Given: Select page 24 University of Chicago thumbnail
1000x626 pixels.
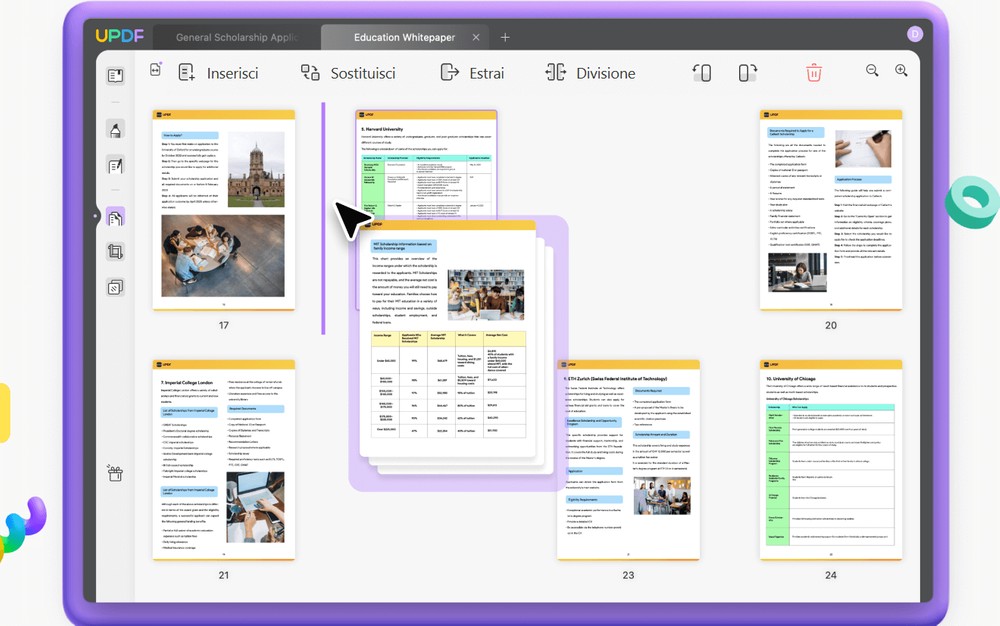Looking at the screenshot, I should coord(830,459).
